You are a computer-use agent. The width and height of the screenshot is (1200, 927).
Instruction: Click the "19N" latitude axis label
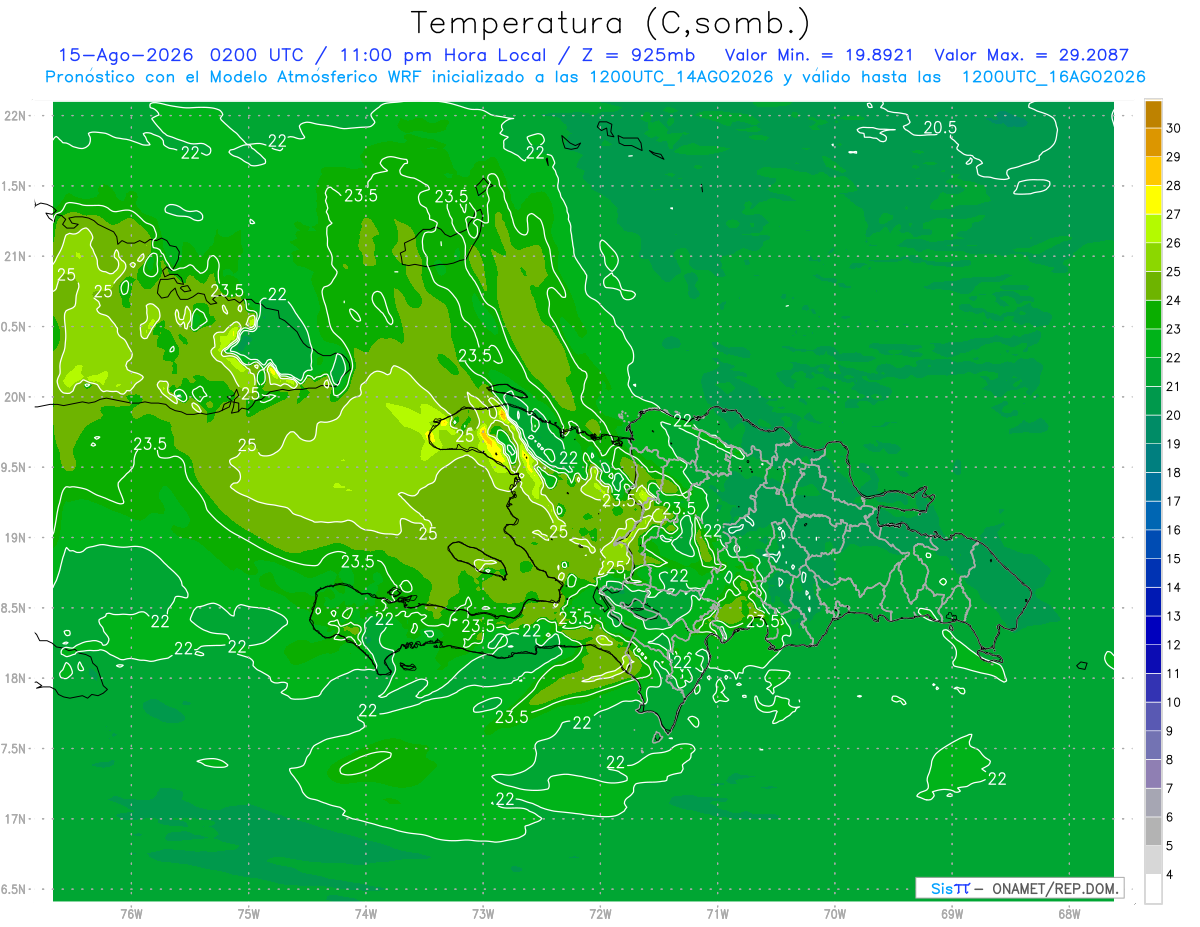click(16, 538)
